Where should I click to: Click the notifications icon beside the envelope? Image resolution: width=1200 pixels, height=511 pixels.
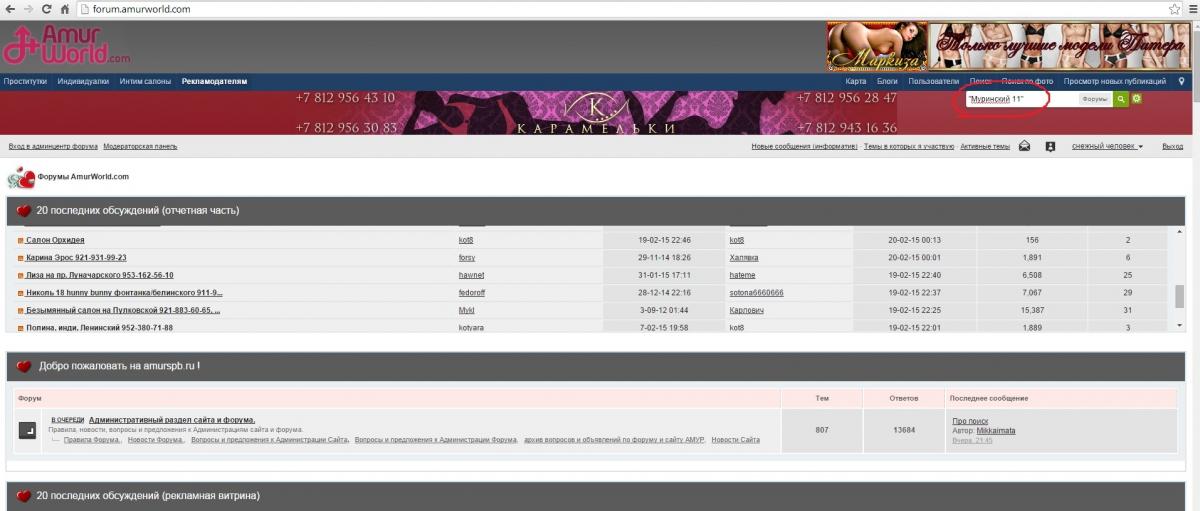click(1050, 146)
